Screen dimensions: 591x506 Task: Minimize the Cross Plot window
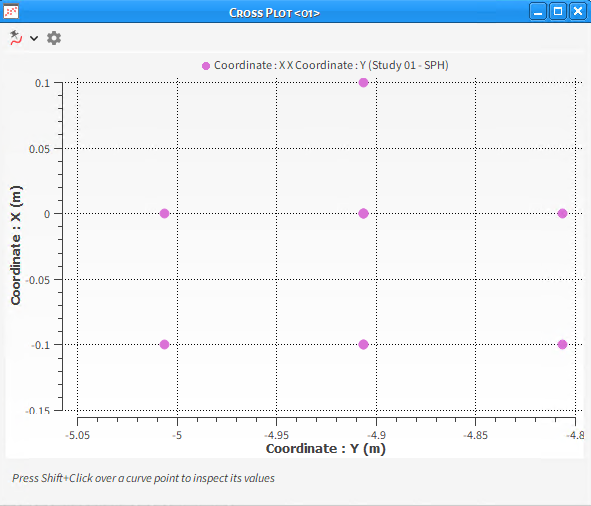[x=538, y=12]
